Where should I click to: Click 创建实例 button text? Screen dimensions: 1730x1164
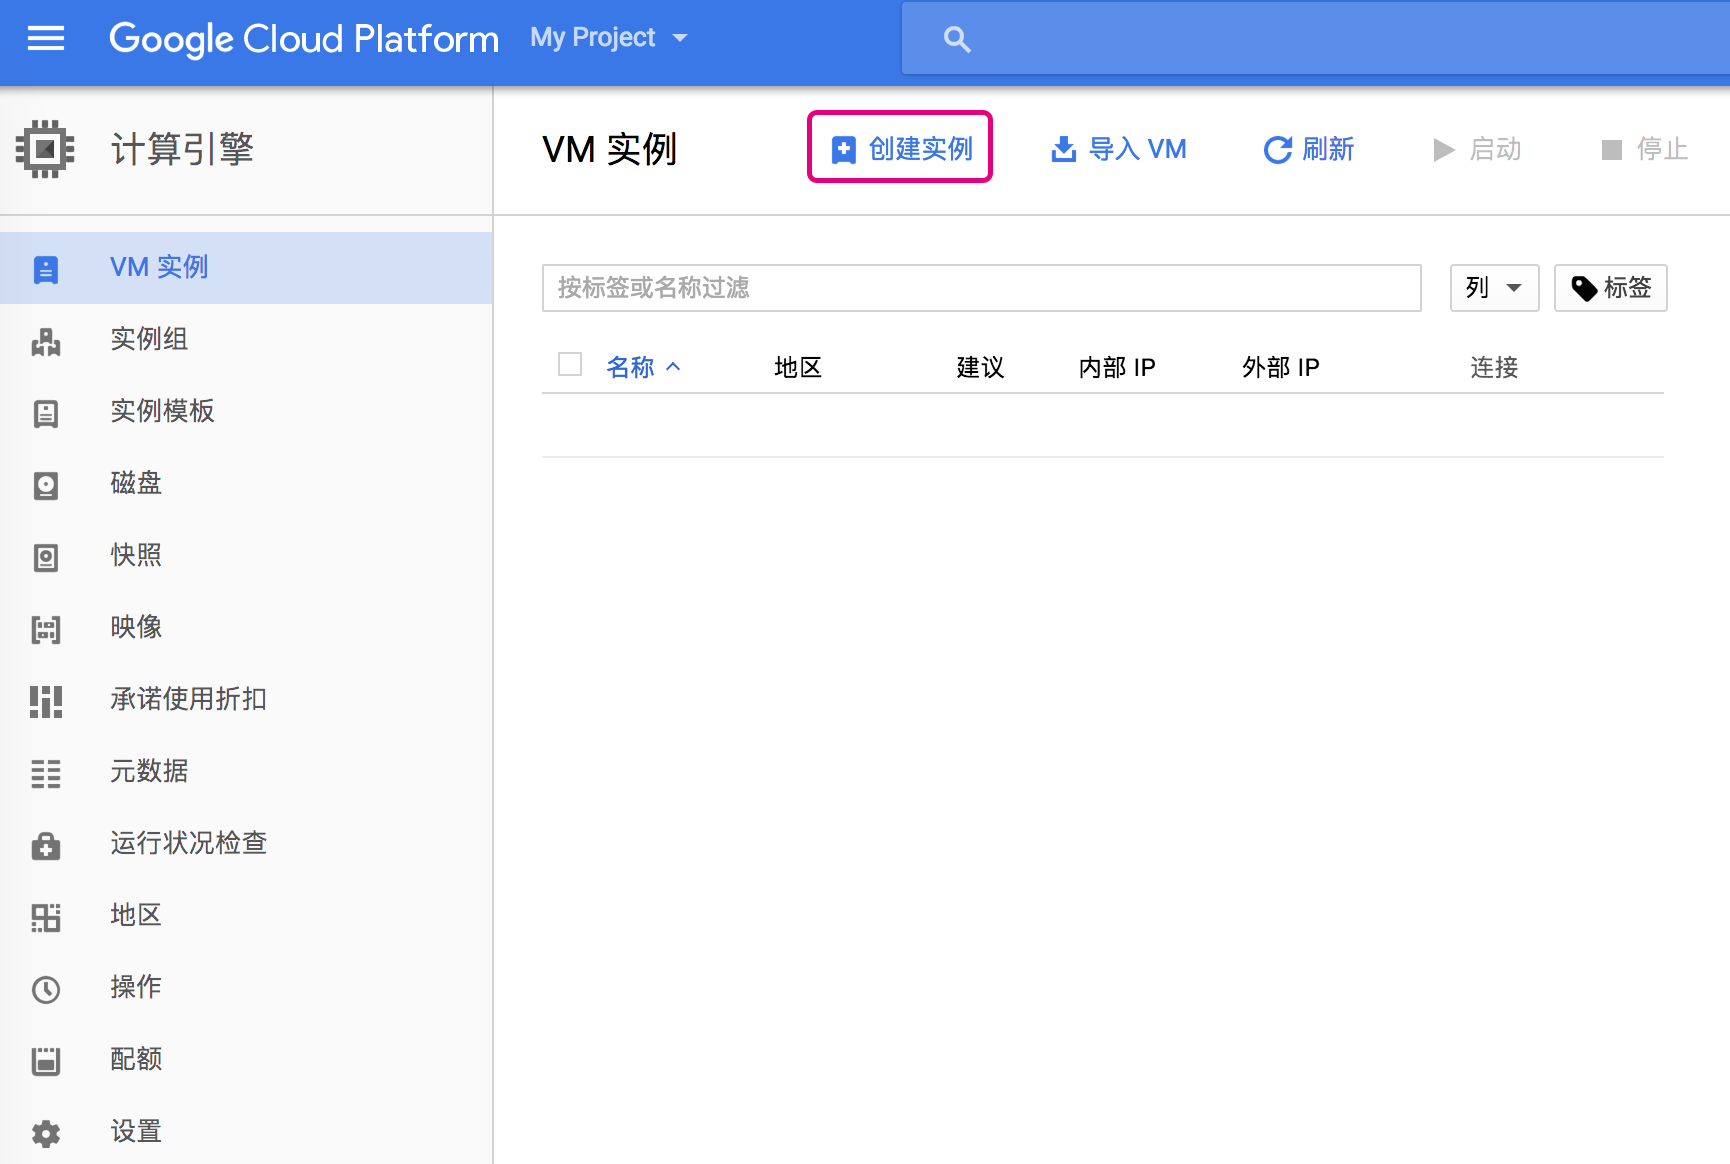pos(921,149)
